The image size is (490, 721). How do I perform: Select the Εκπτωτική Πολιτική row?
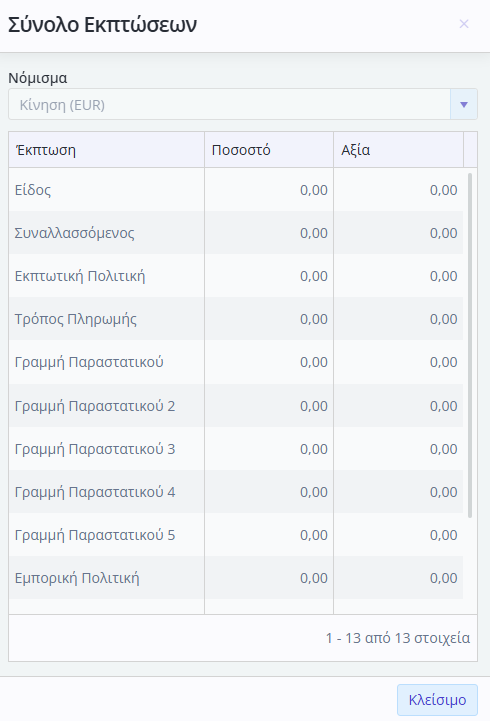236,276
